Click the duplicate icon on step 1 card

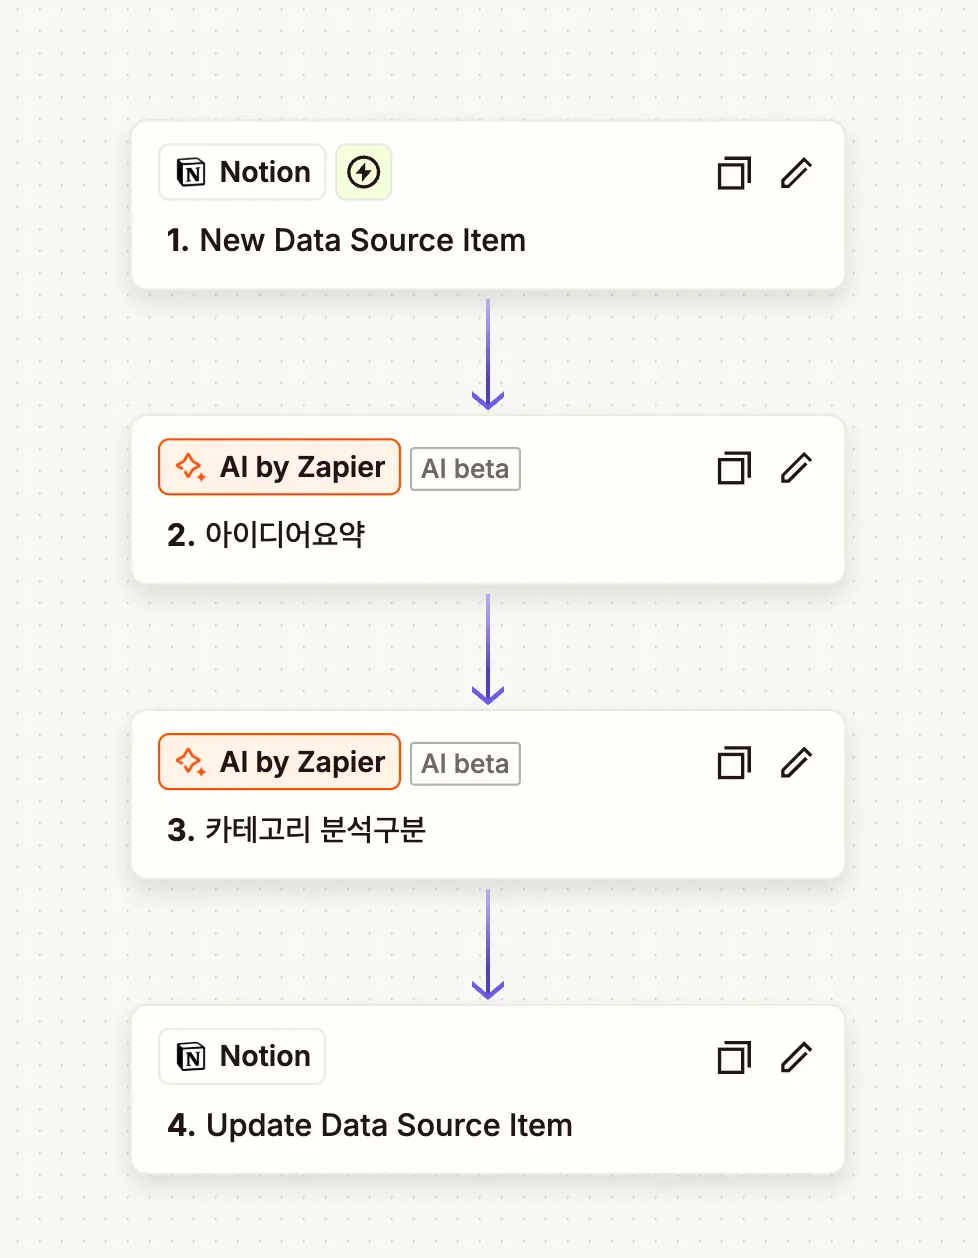click(734, 173)
